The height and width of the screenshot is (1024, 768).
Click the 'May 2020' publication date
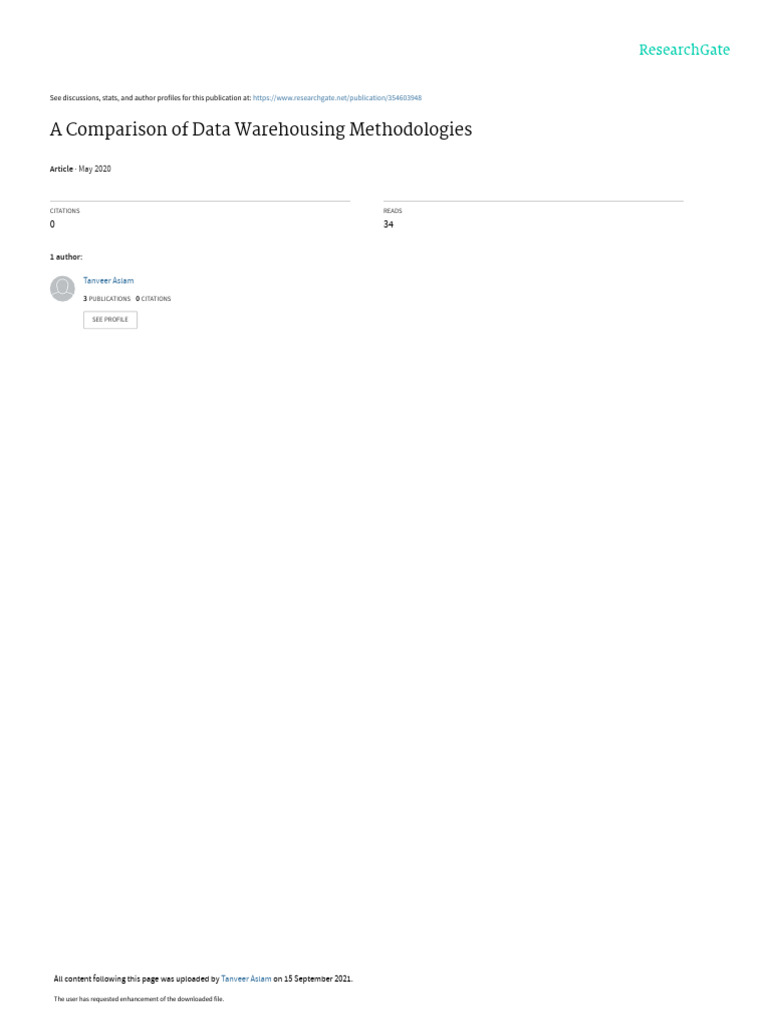[95, 169]
